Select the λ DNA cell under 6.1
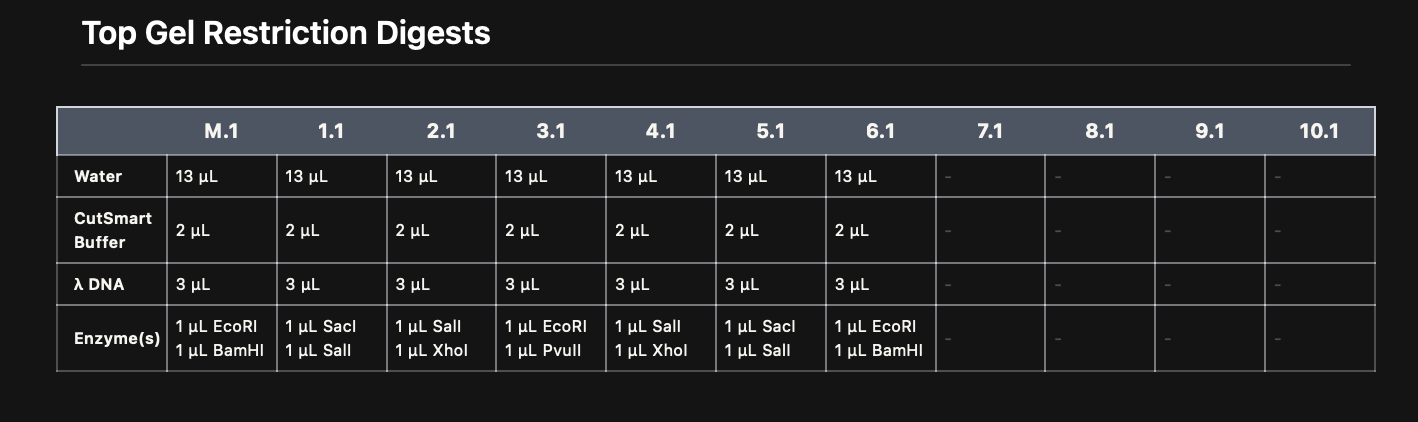Image resolution: width=1418 pixels, height=422 pixels. click(x=880, y=285)
